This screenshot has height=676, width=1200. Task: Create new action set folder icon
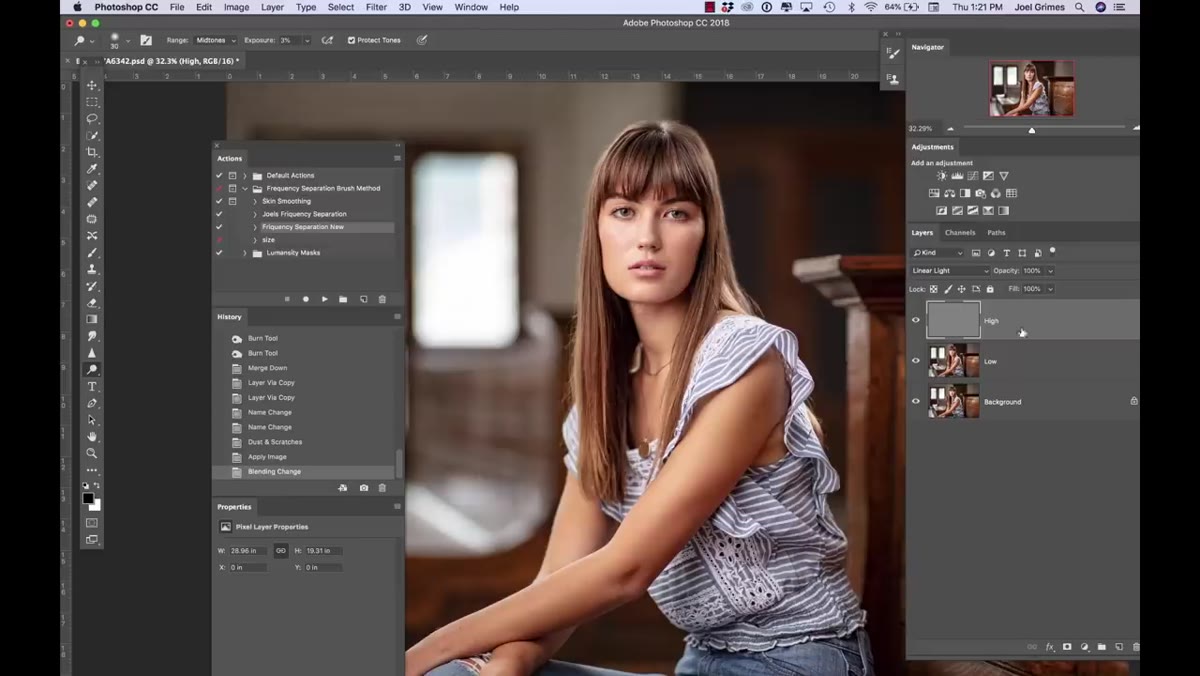coord(343,299)
